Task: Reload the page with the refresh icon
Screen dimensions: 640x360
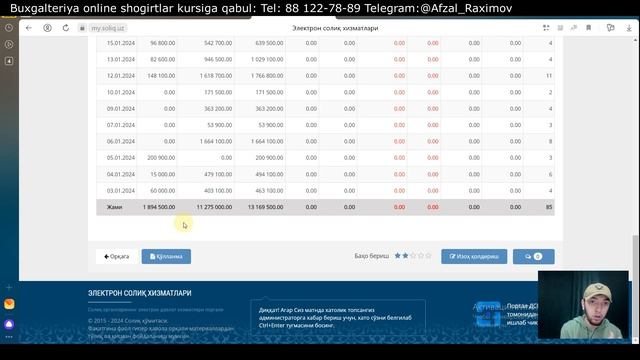Action: pyautogui.click(x=66, y=28)
